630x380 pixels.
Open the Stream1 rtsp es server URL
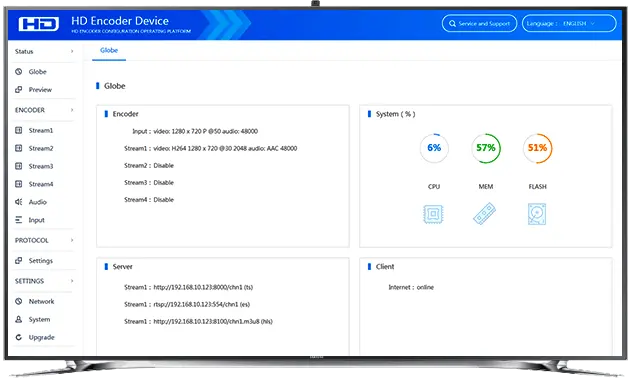point(202,304)
